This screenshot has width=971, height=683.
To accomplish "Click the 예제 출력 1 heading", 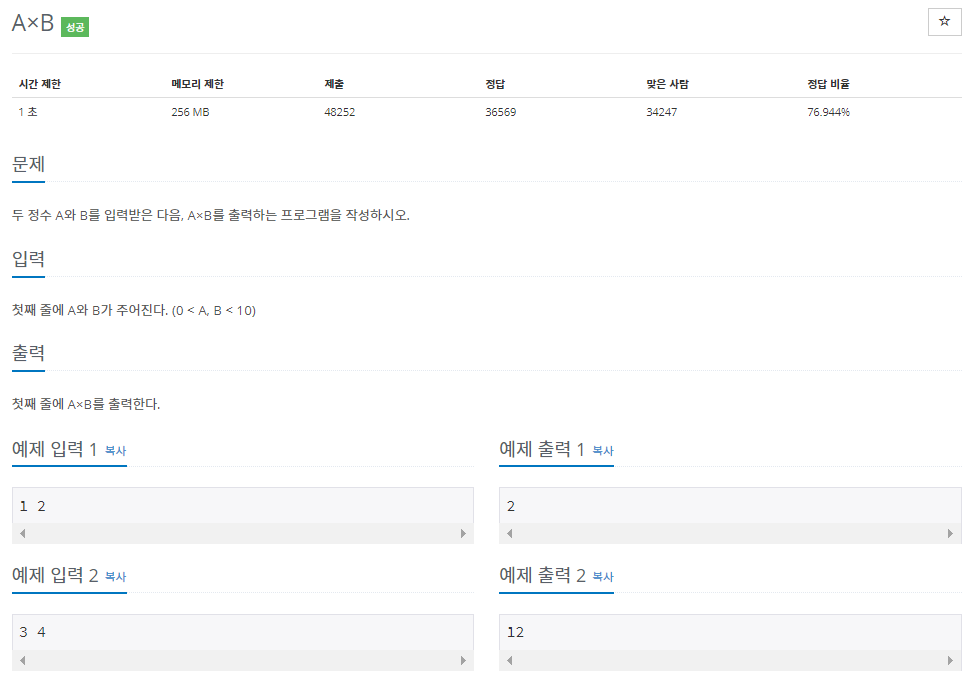I will (x=542, y=449).
